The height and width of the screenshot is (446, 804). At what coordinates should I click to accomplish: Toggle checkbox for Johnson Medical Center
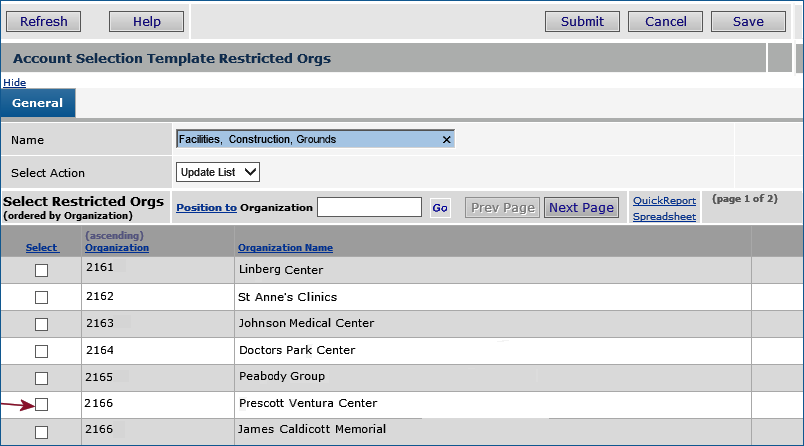coord(41,325)
